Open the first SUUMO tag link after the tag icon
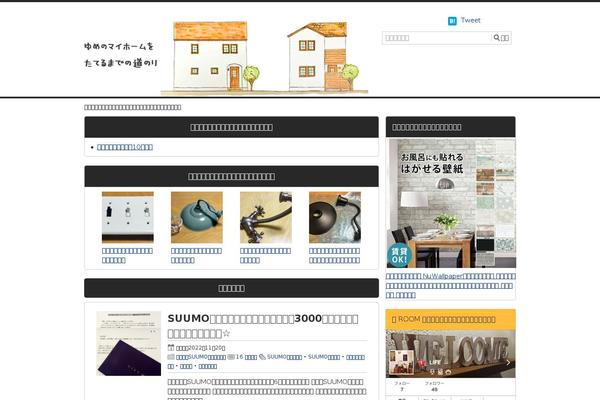600x400 pixels. tap(284, 357)
